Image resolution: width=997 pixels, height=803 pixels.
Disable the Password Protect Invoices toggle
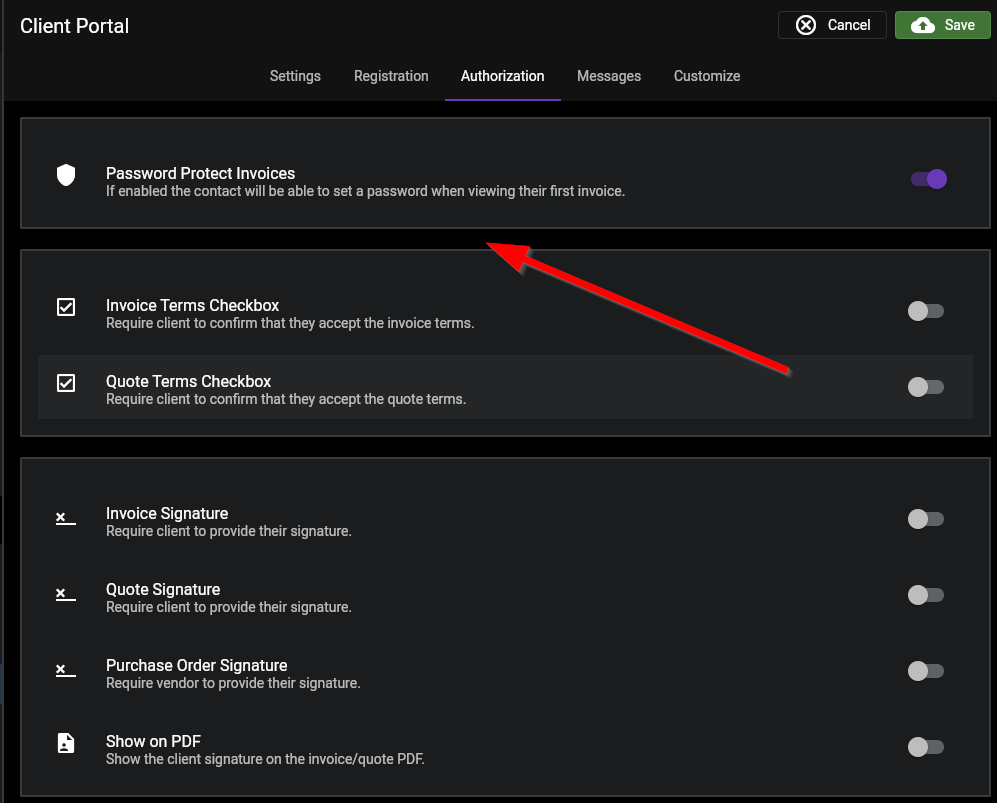click(x=928, y=179)
